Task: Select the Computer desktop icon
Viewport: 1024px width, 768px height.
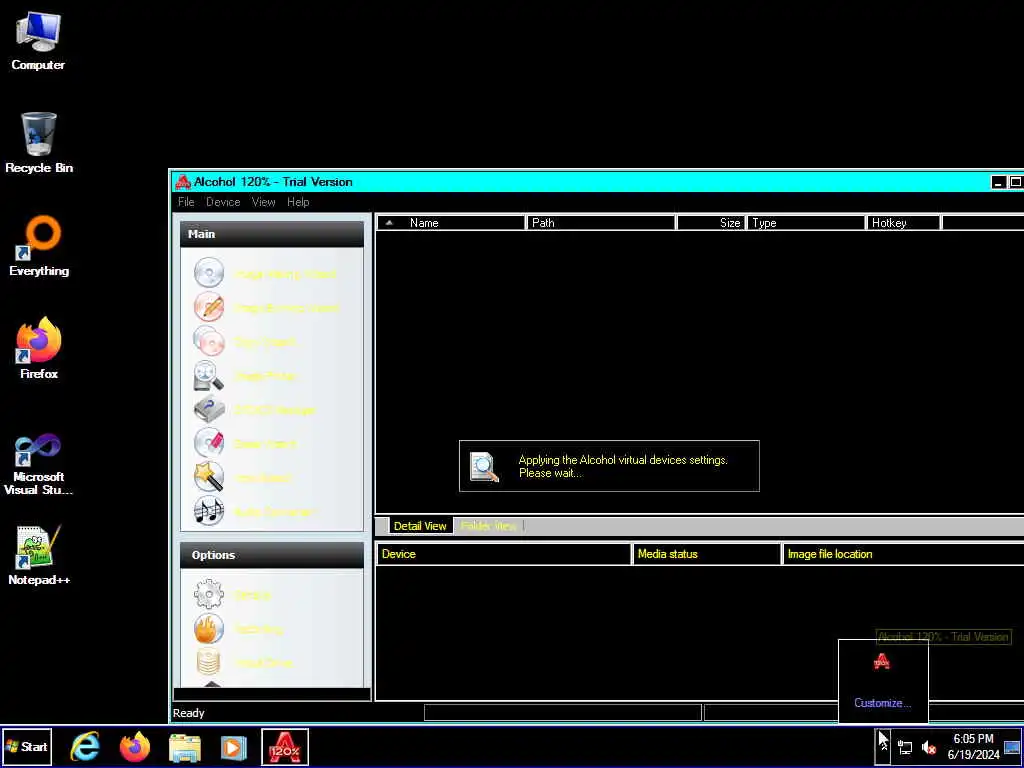Action: point(38,42)
